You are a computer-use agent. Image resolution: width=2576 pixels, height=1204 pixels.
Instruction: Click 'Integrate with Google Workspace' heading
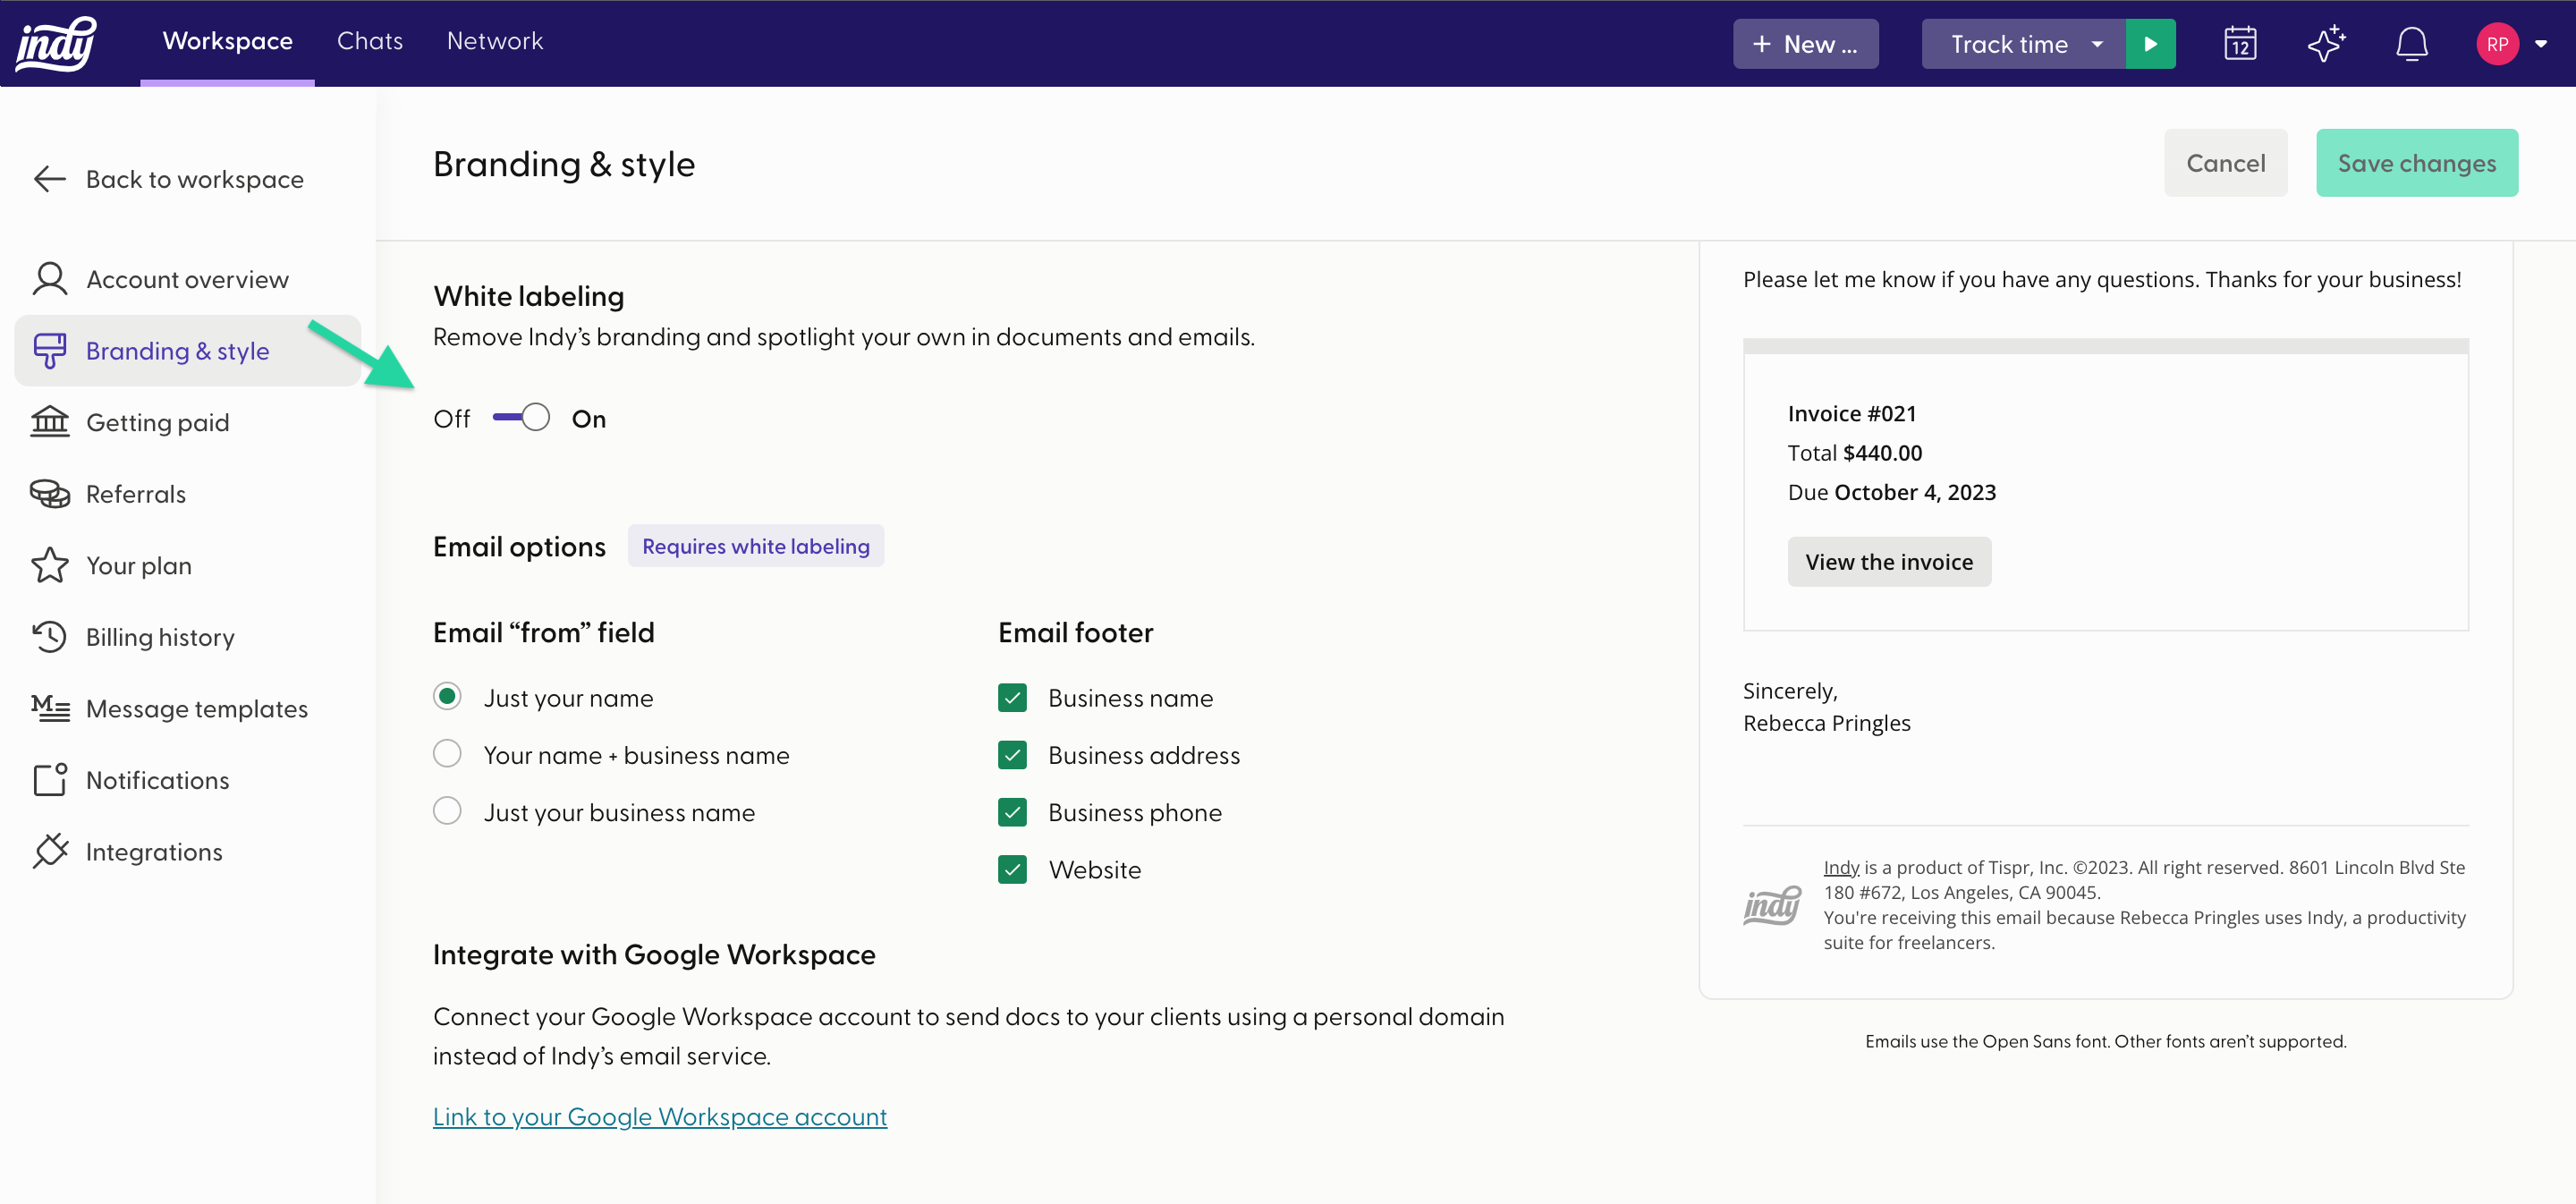coord(654,954)
